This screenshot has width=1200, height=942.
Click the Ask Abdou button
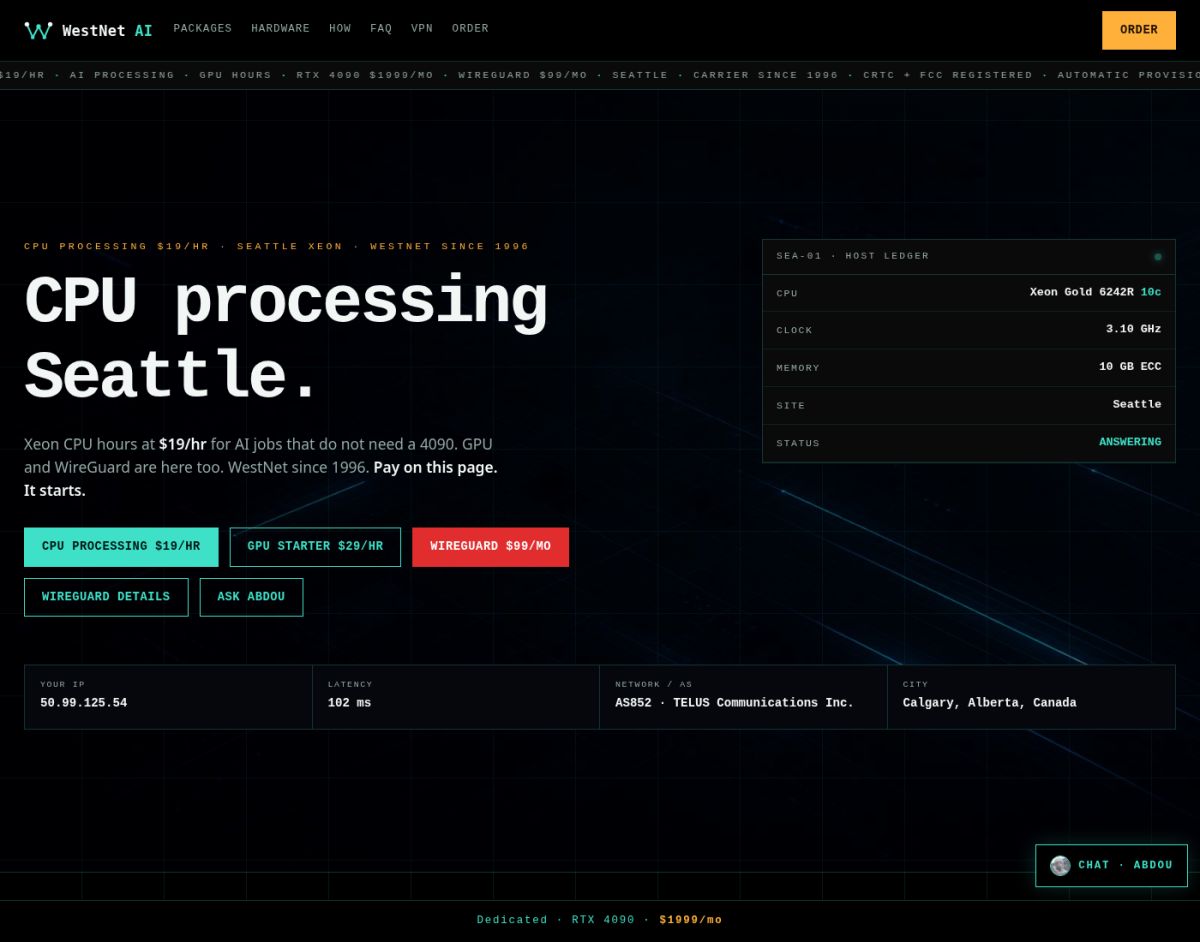(251, 597)
